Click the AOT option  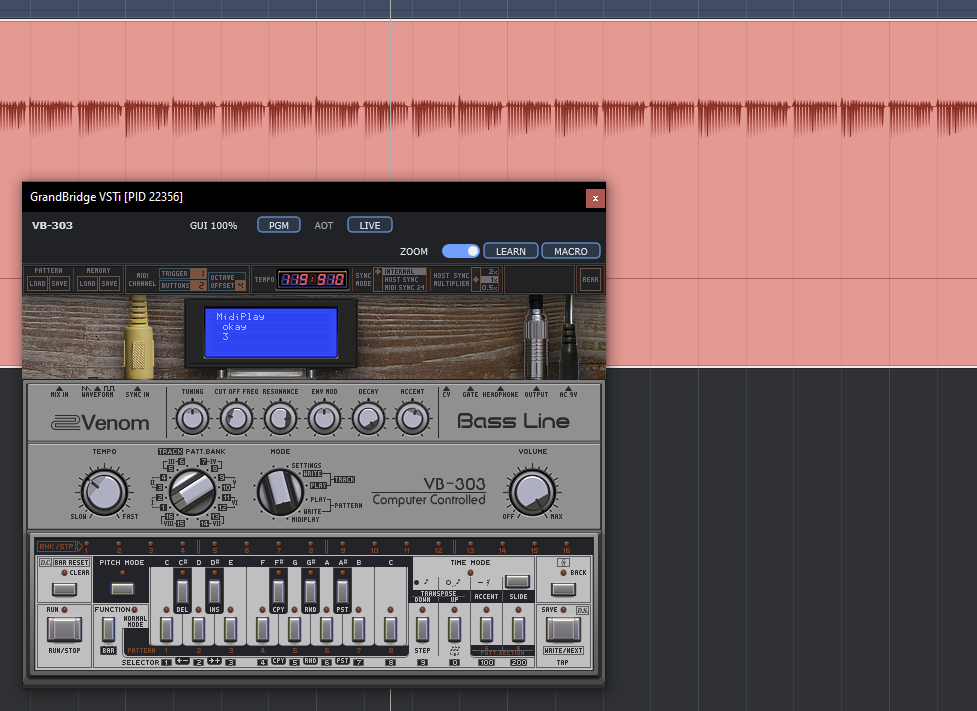pos(324,226)
